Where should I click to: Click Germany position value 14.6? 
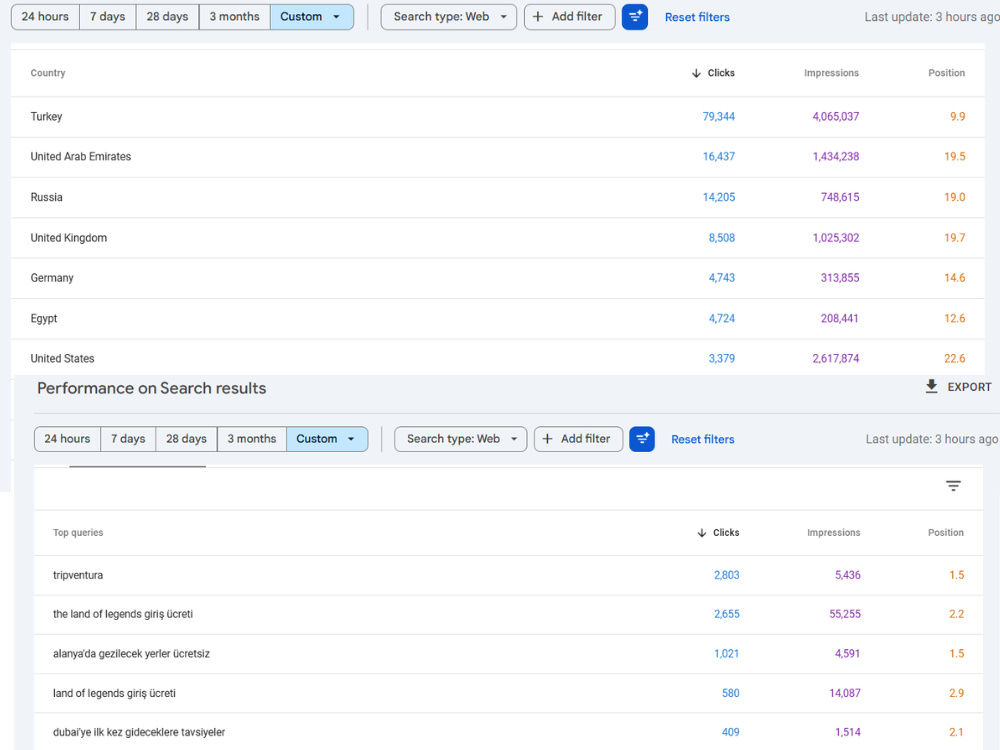click(954, 278)
